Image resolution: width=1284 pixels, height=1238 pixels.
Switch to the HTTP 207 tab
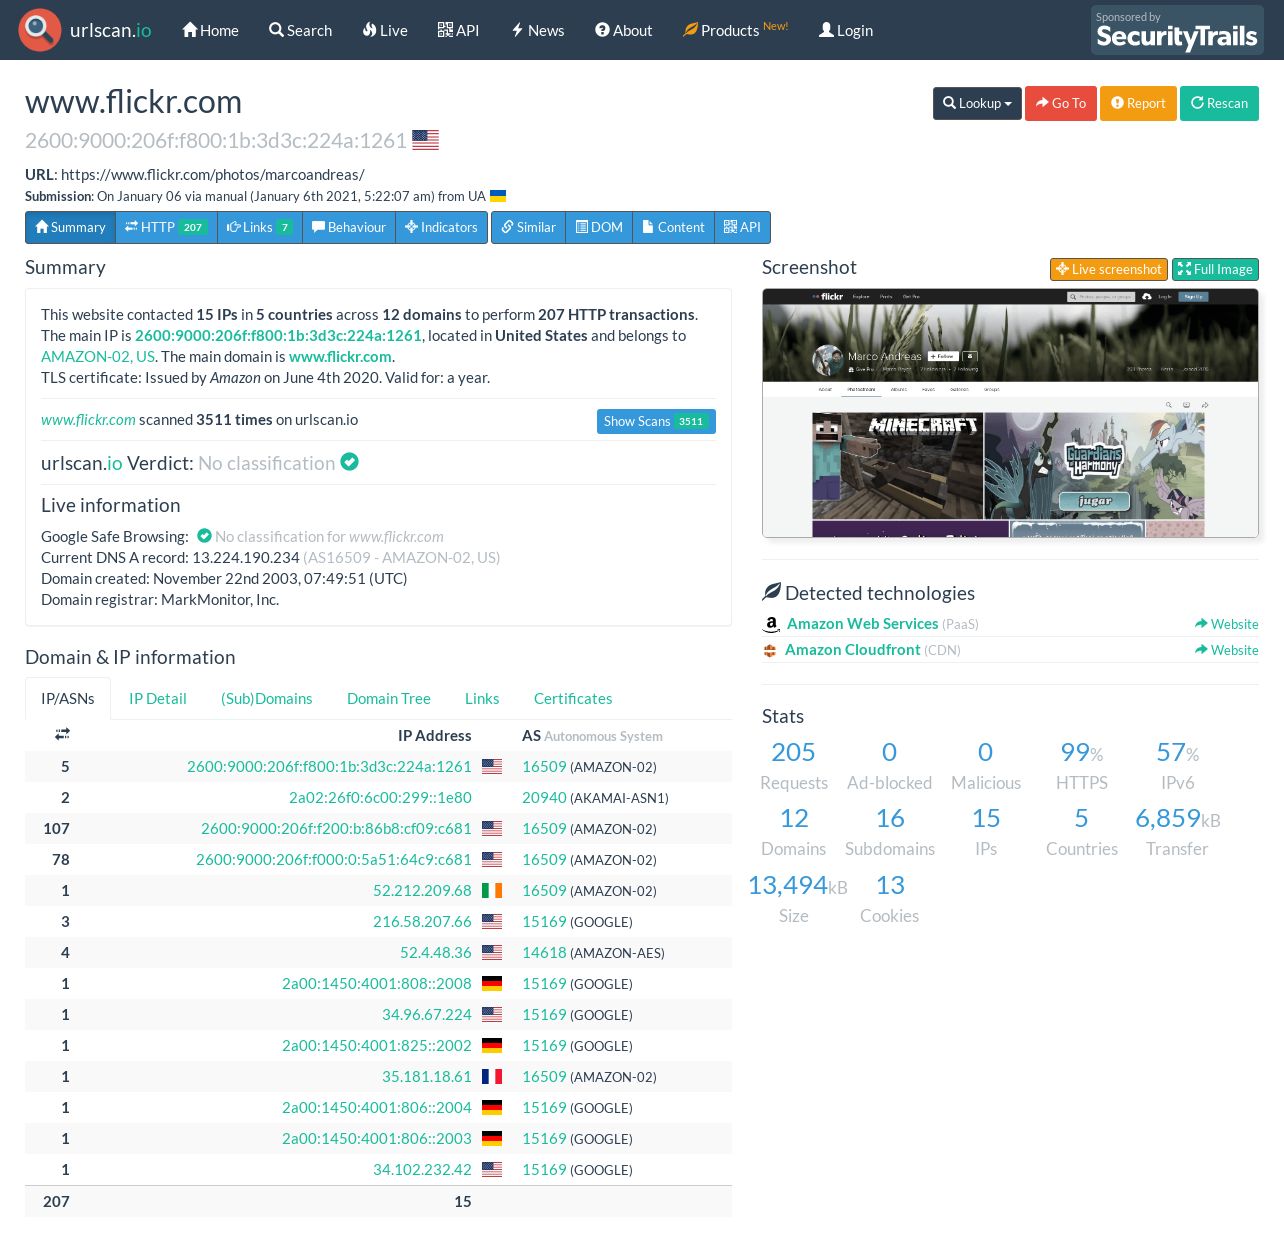click(166, 227)
